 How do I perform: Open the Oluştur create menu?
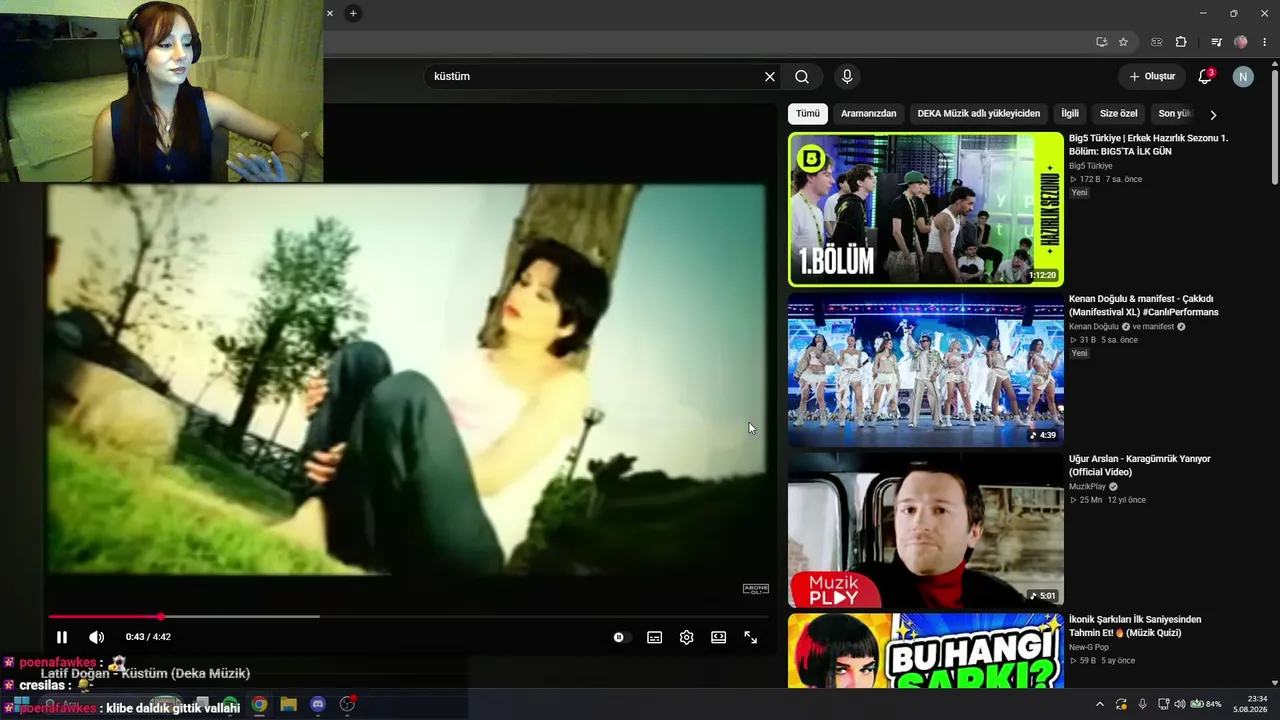1152,76
